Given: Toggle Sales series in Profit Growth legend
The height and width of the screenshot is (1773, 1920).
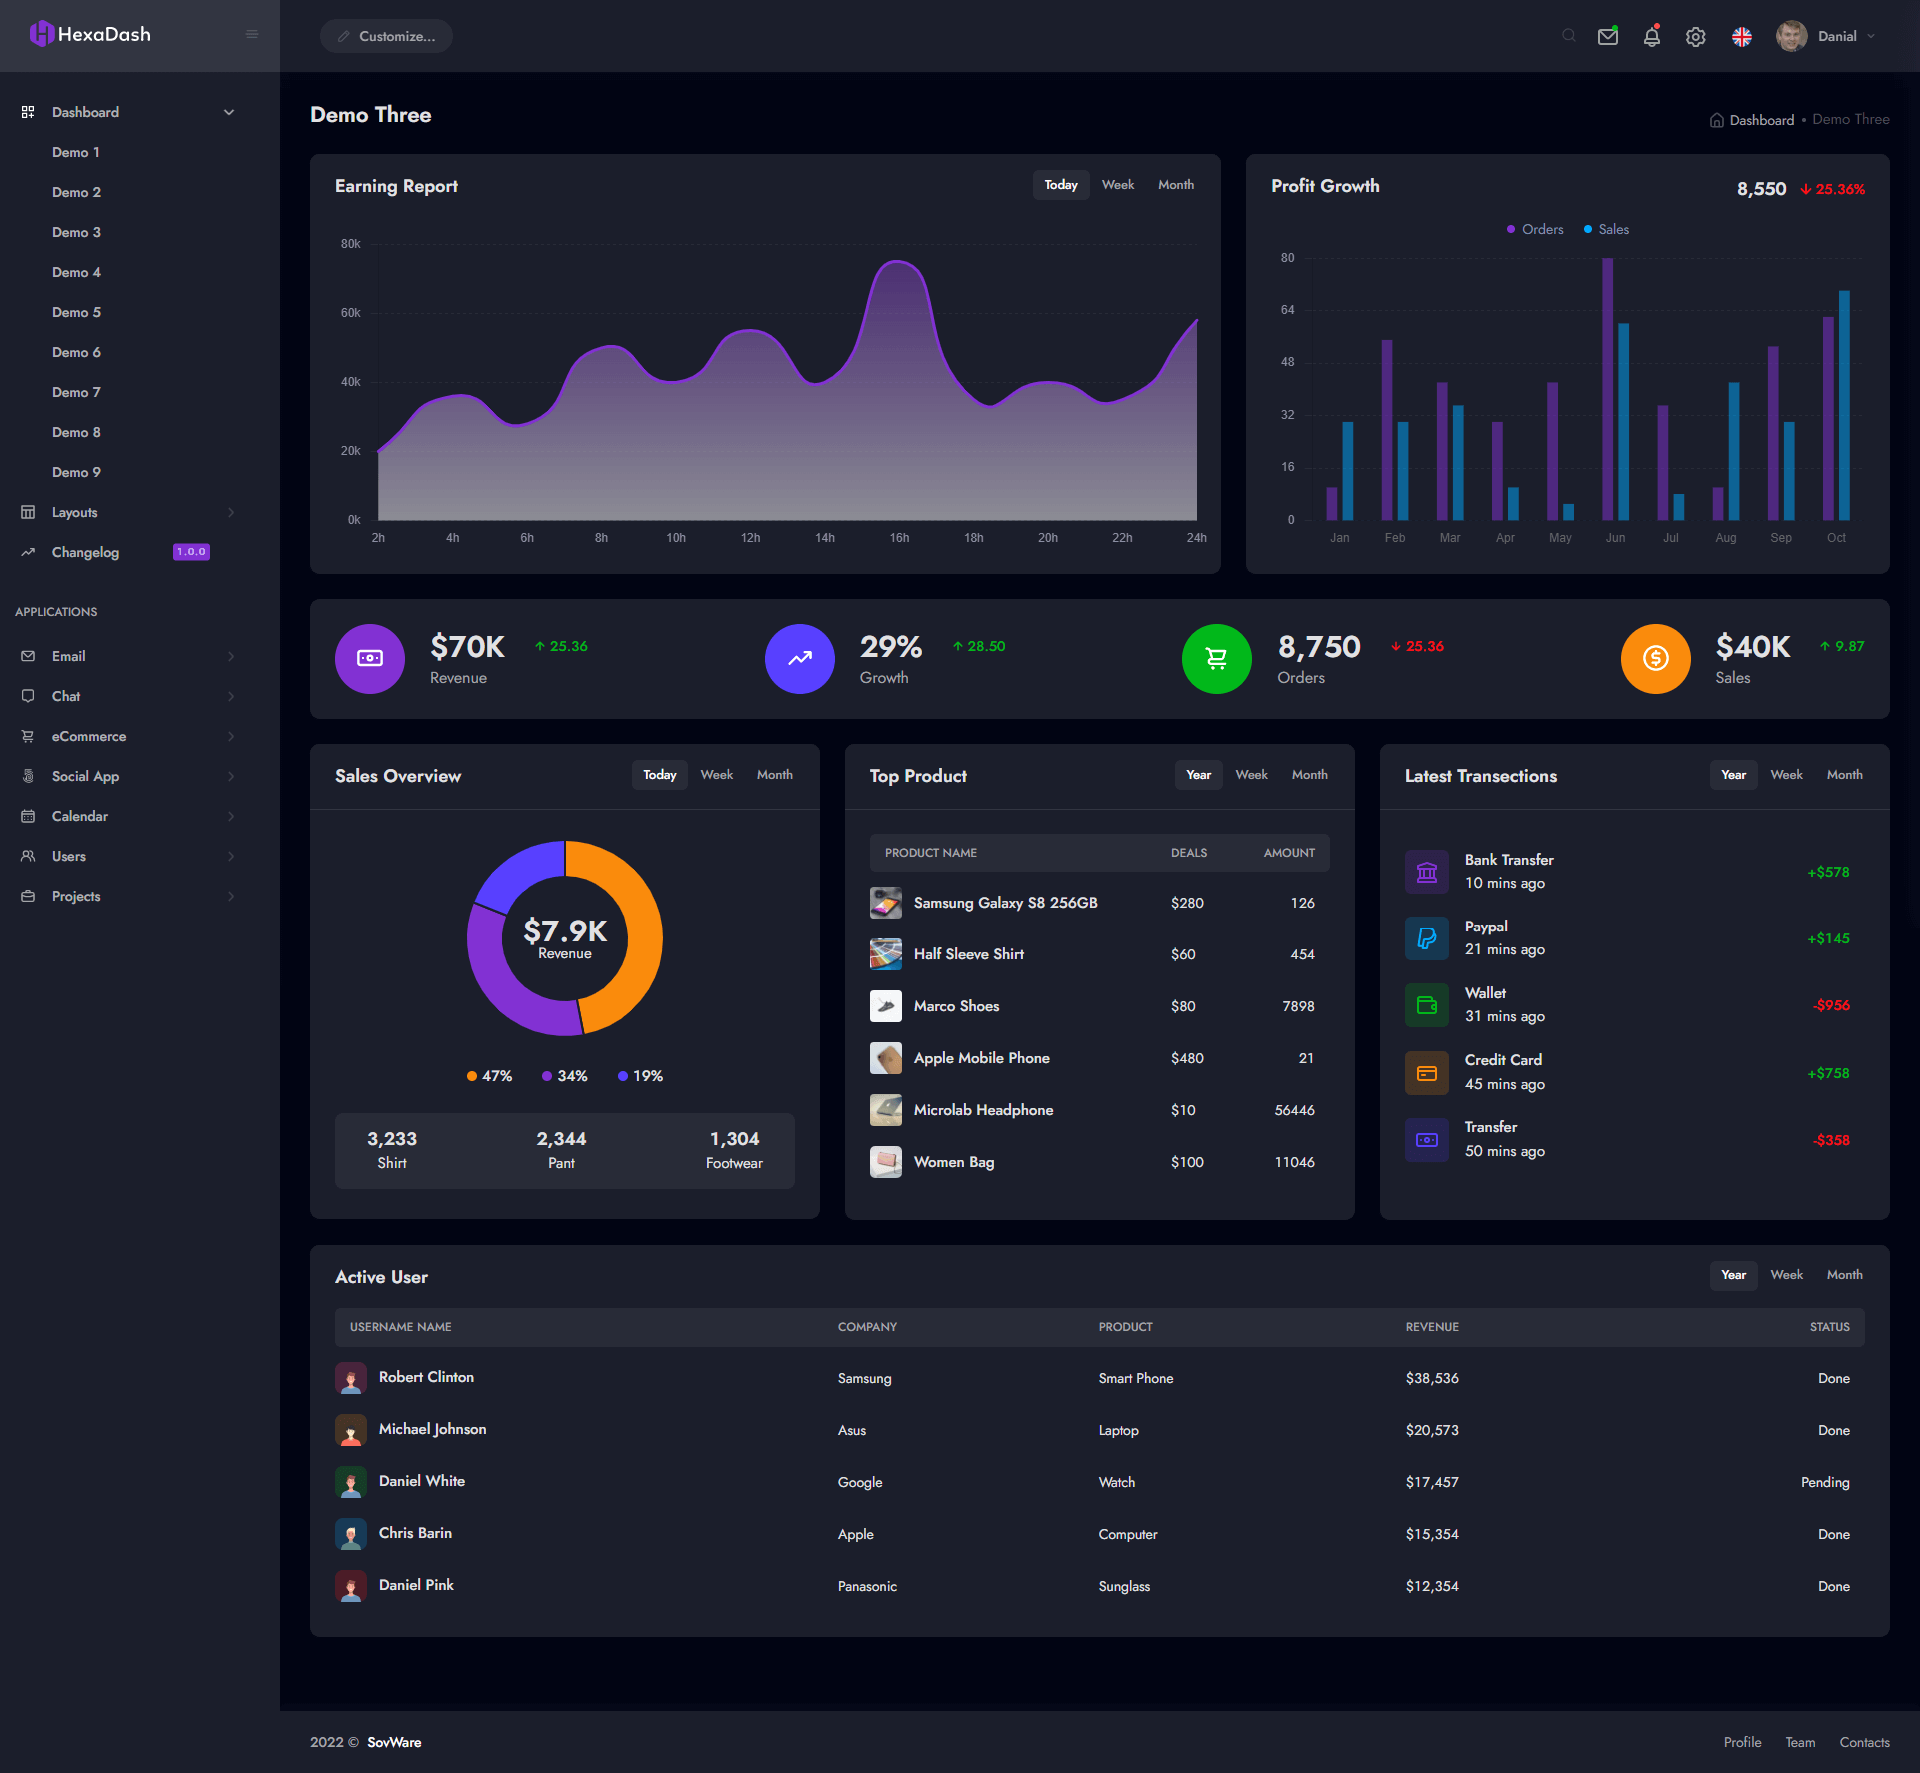Looking at the screenshot, I should coord(1607,230).
